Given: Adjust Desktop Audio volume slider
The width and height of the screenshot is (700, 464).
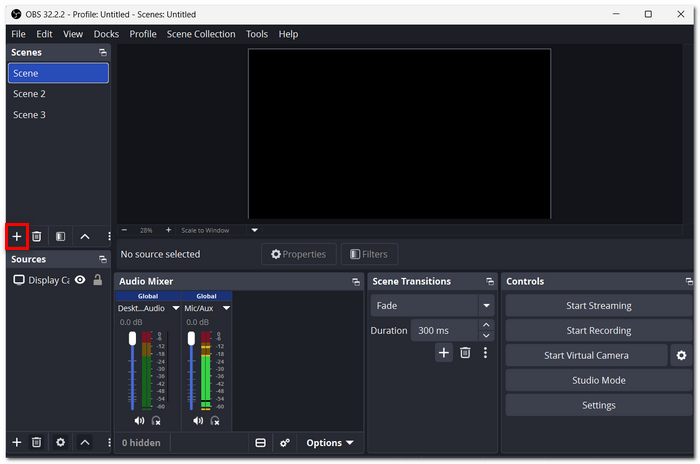Looking at the screenshot, I should [x=132, y=371].
